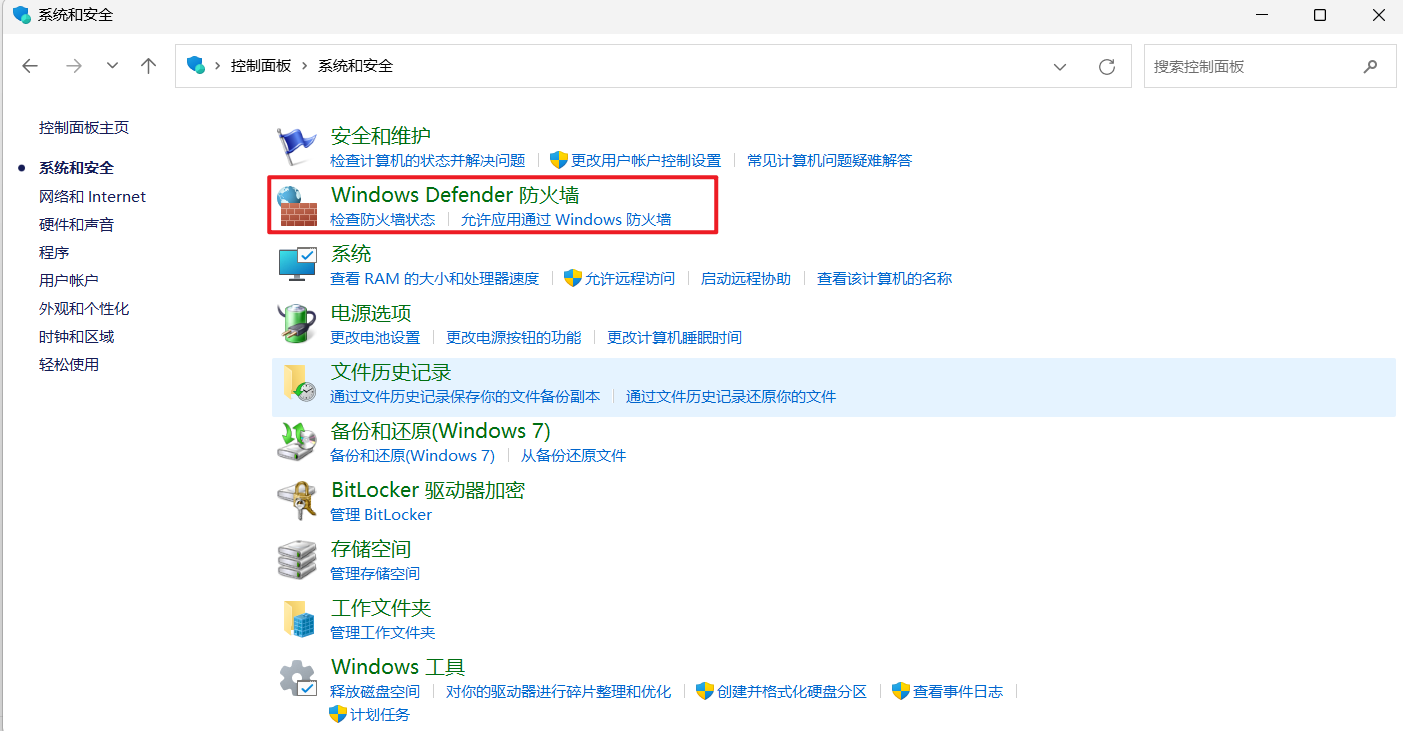This screenshot has width=1403, height=731.
Task: Click the BitLocker lock and keys icon
Action: click(297, 500)
